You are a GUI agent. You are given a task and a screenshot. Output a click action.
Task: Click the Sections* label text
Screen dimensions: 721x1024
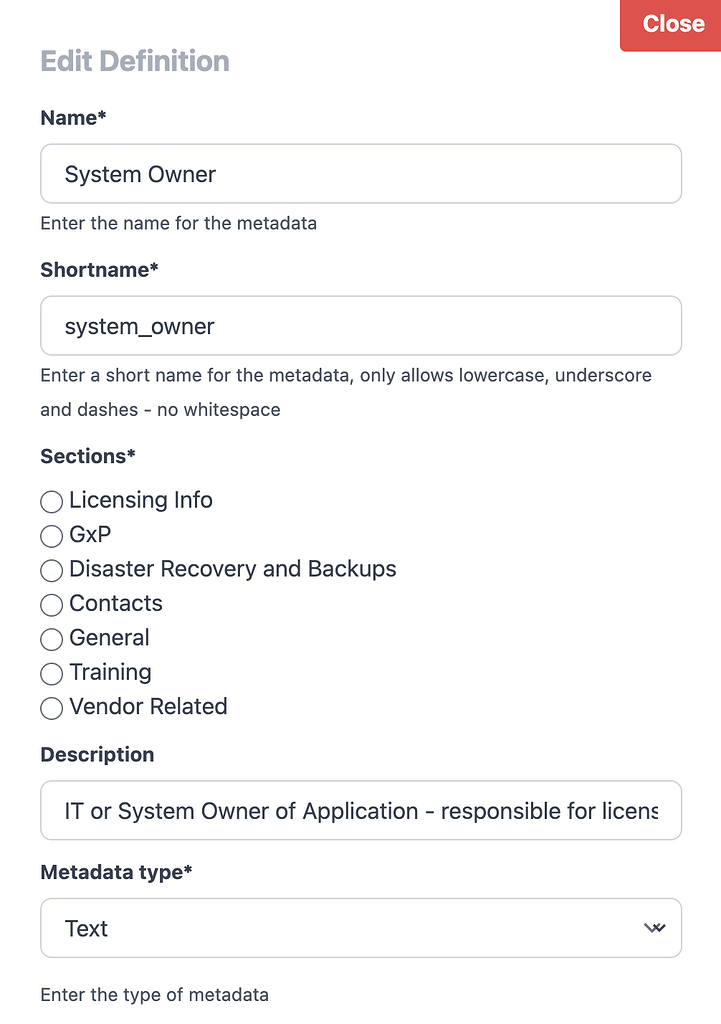(x=88, y=456)
